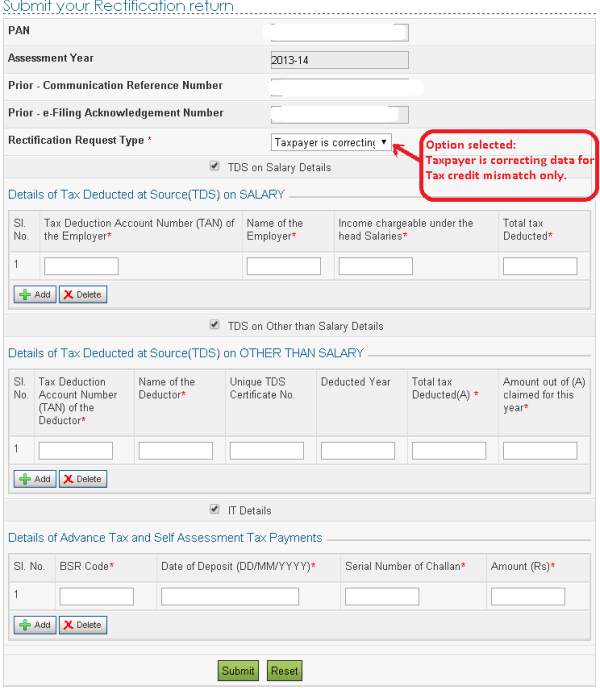
Task: Delete a row in Advance Tax payments
Action: [x=82, y=625]
